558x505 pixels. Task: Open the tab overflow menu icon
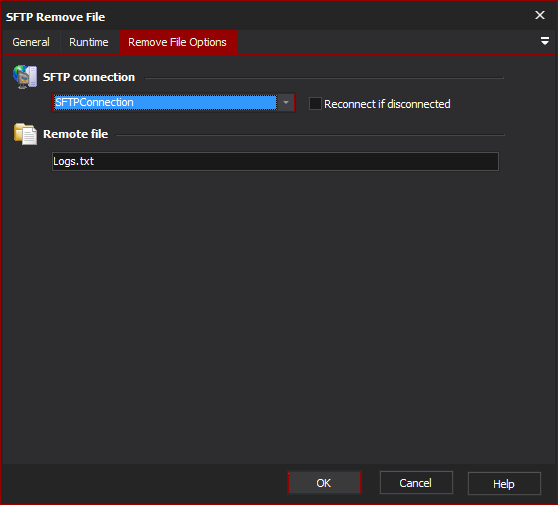(544, 41)
